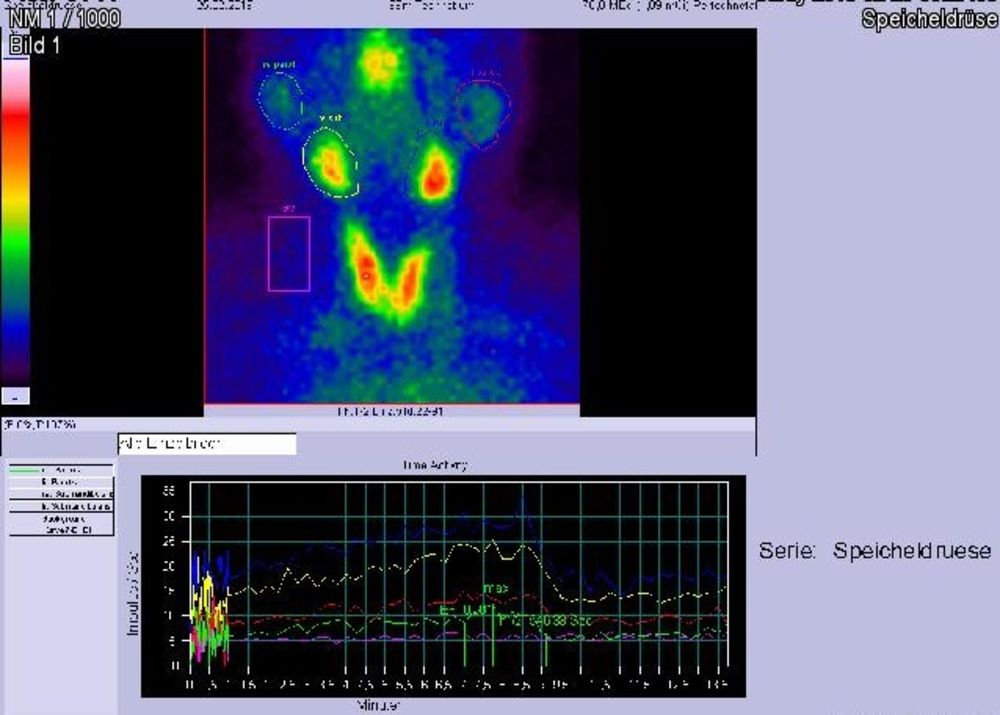Select the white dotted right parotid ROI outline
The image size is (1000, 715).
coord(281,101)
